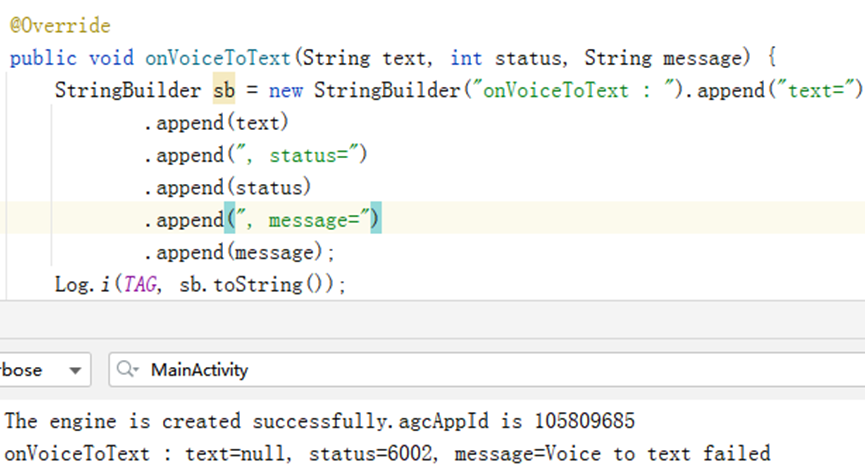Image resolution: width=865 pixels, height=466 pixels.
Task: Click the public keyword in method declaration
Action: pos(43,58)
